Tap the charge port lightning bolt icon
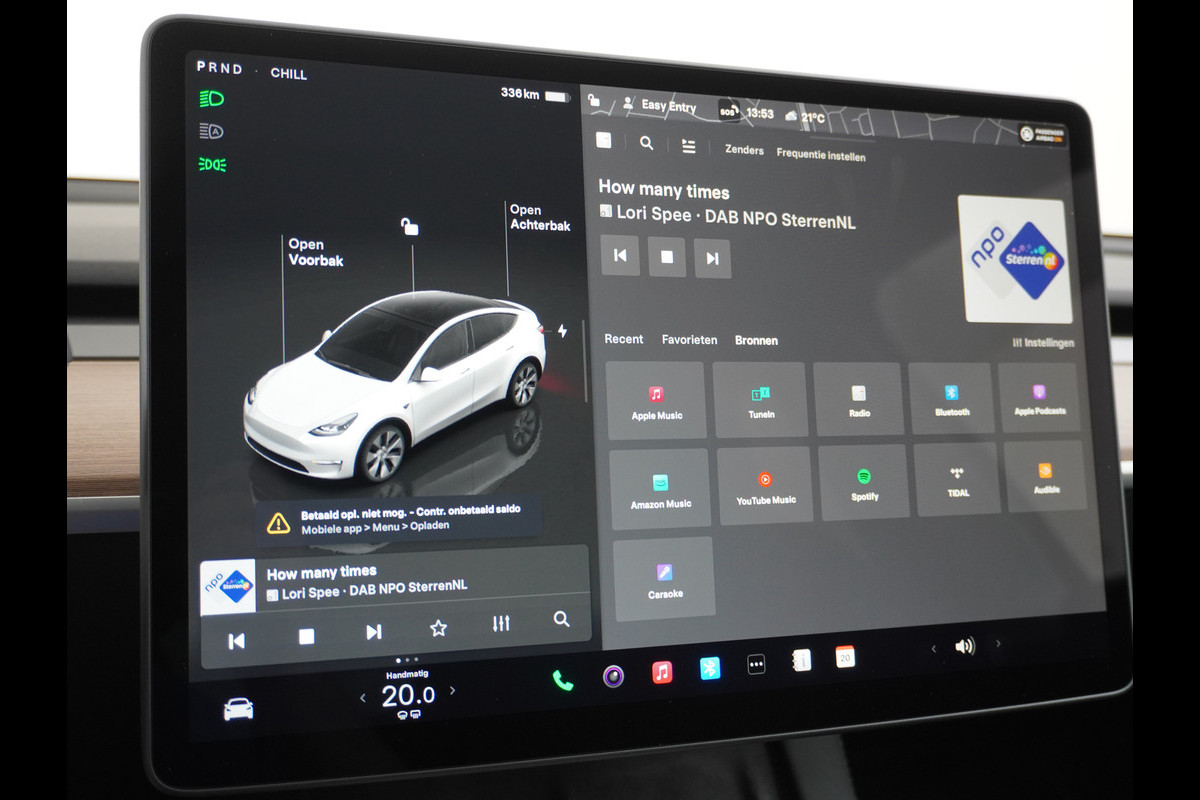1200x800 pixels. point(562,331)
